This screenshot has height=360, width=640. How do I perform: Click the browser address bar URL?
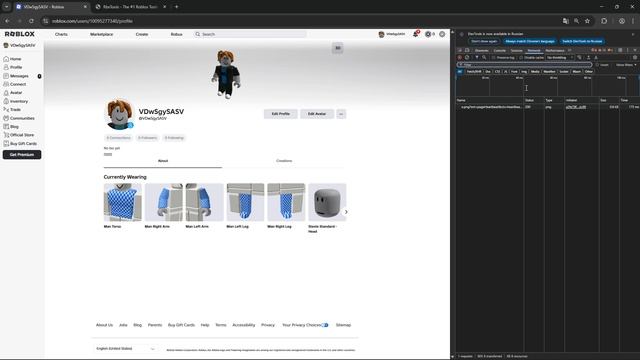92,21
